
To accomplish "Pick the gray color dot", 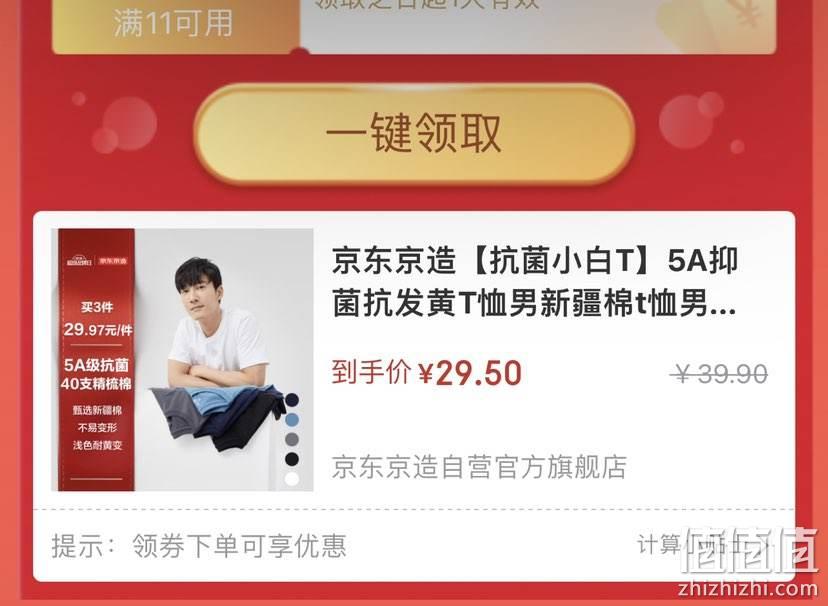I will (x=291, y=439).
